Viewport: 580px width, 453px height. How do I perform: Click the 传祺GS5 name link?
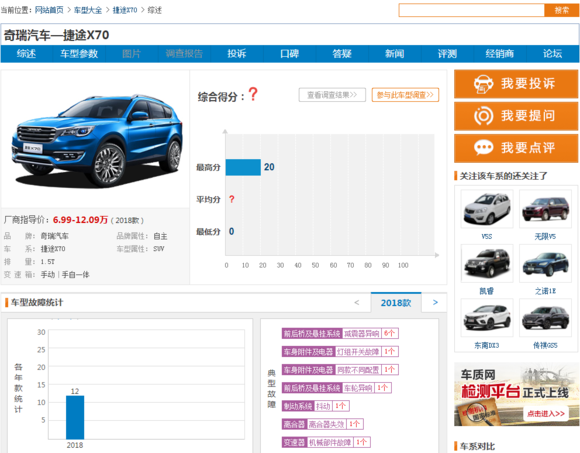(545, 345)
